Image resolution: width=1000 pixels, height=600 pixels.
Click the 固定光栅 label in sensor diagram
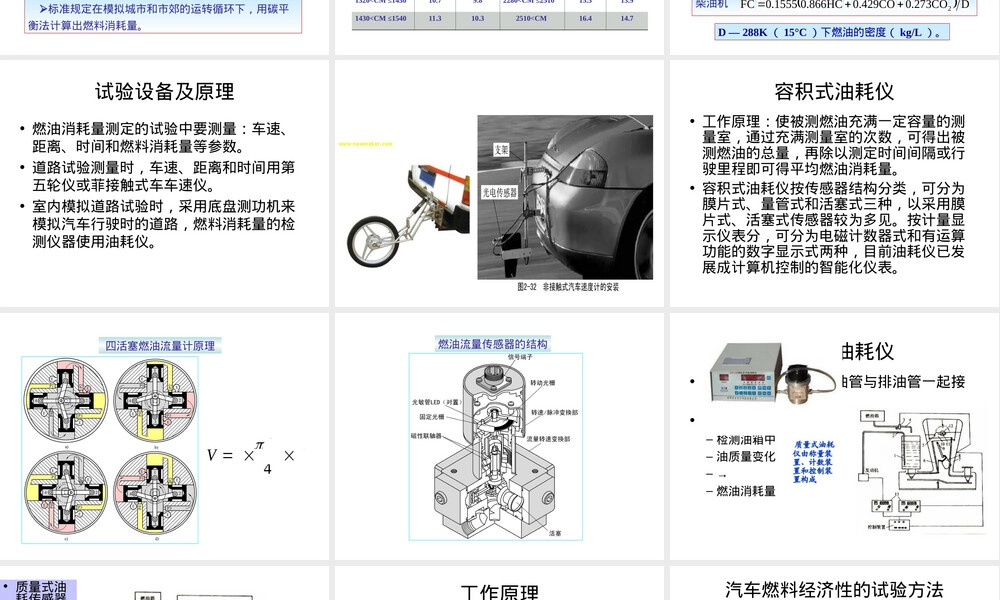coord(432,417)
